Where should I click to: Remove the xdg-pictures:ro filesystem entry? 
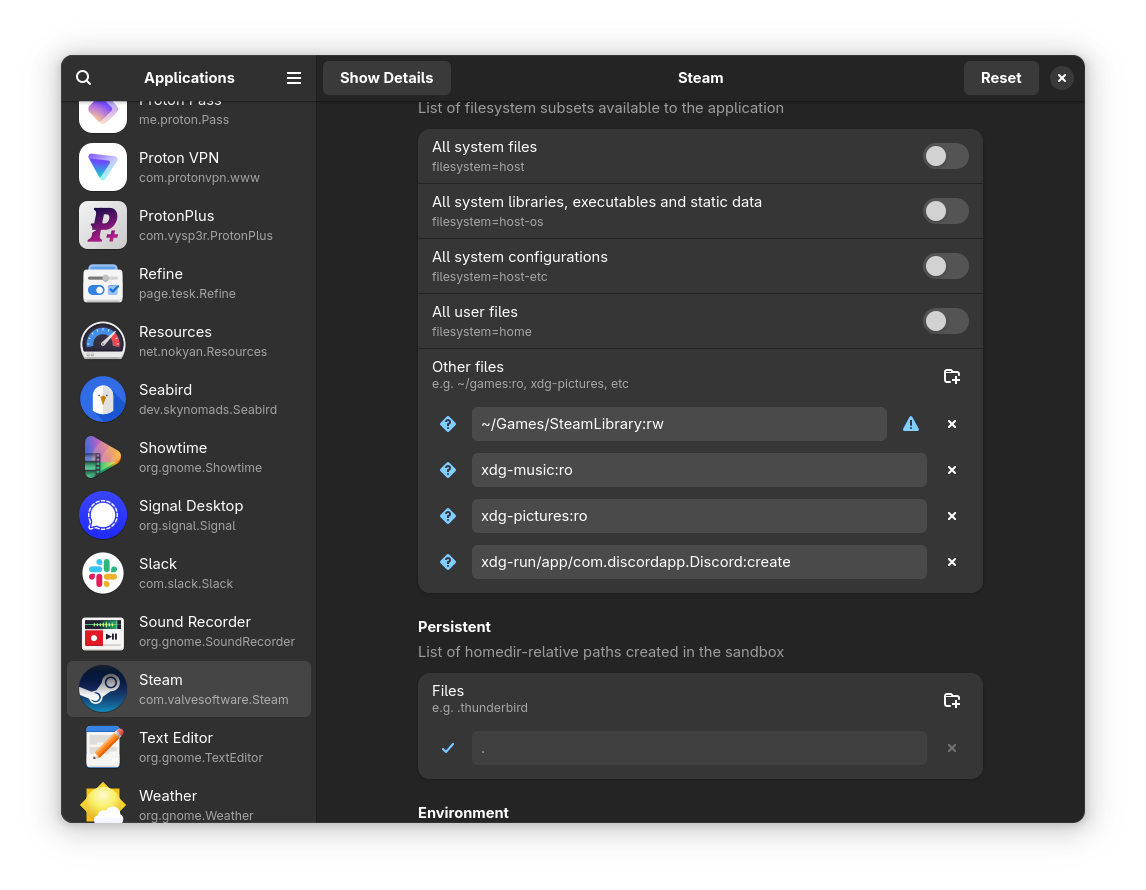click(952, 516)
